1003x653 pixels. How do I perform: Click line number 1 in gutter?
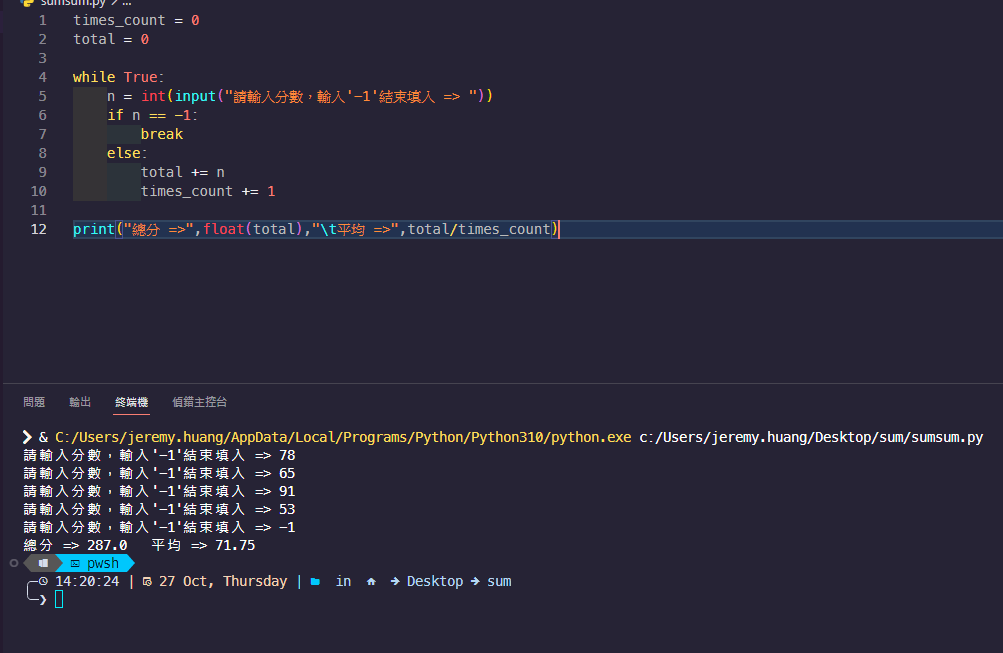coord(42,20)
